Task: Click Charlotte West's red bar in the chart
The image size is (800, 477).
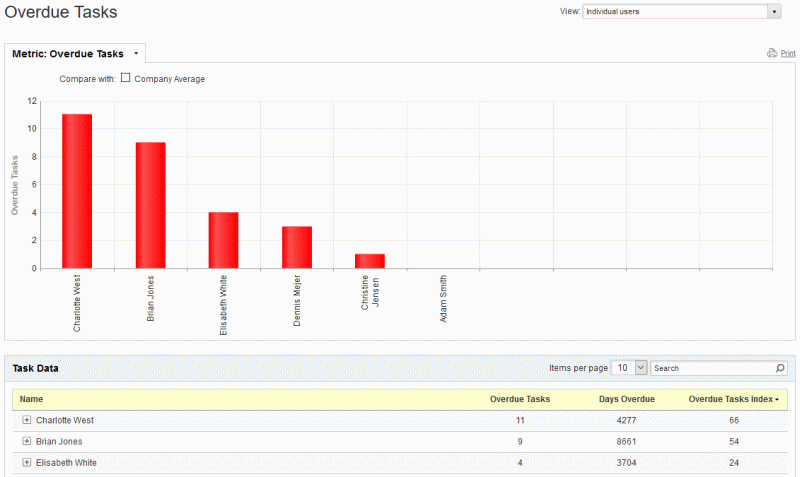Action: click(x=77, y=191)
